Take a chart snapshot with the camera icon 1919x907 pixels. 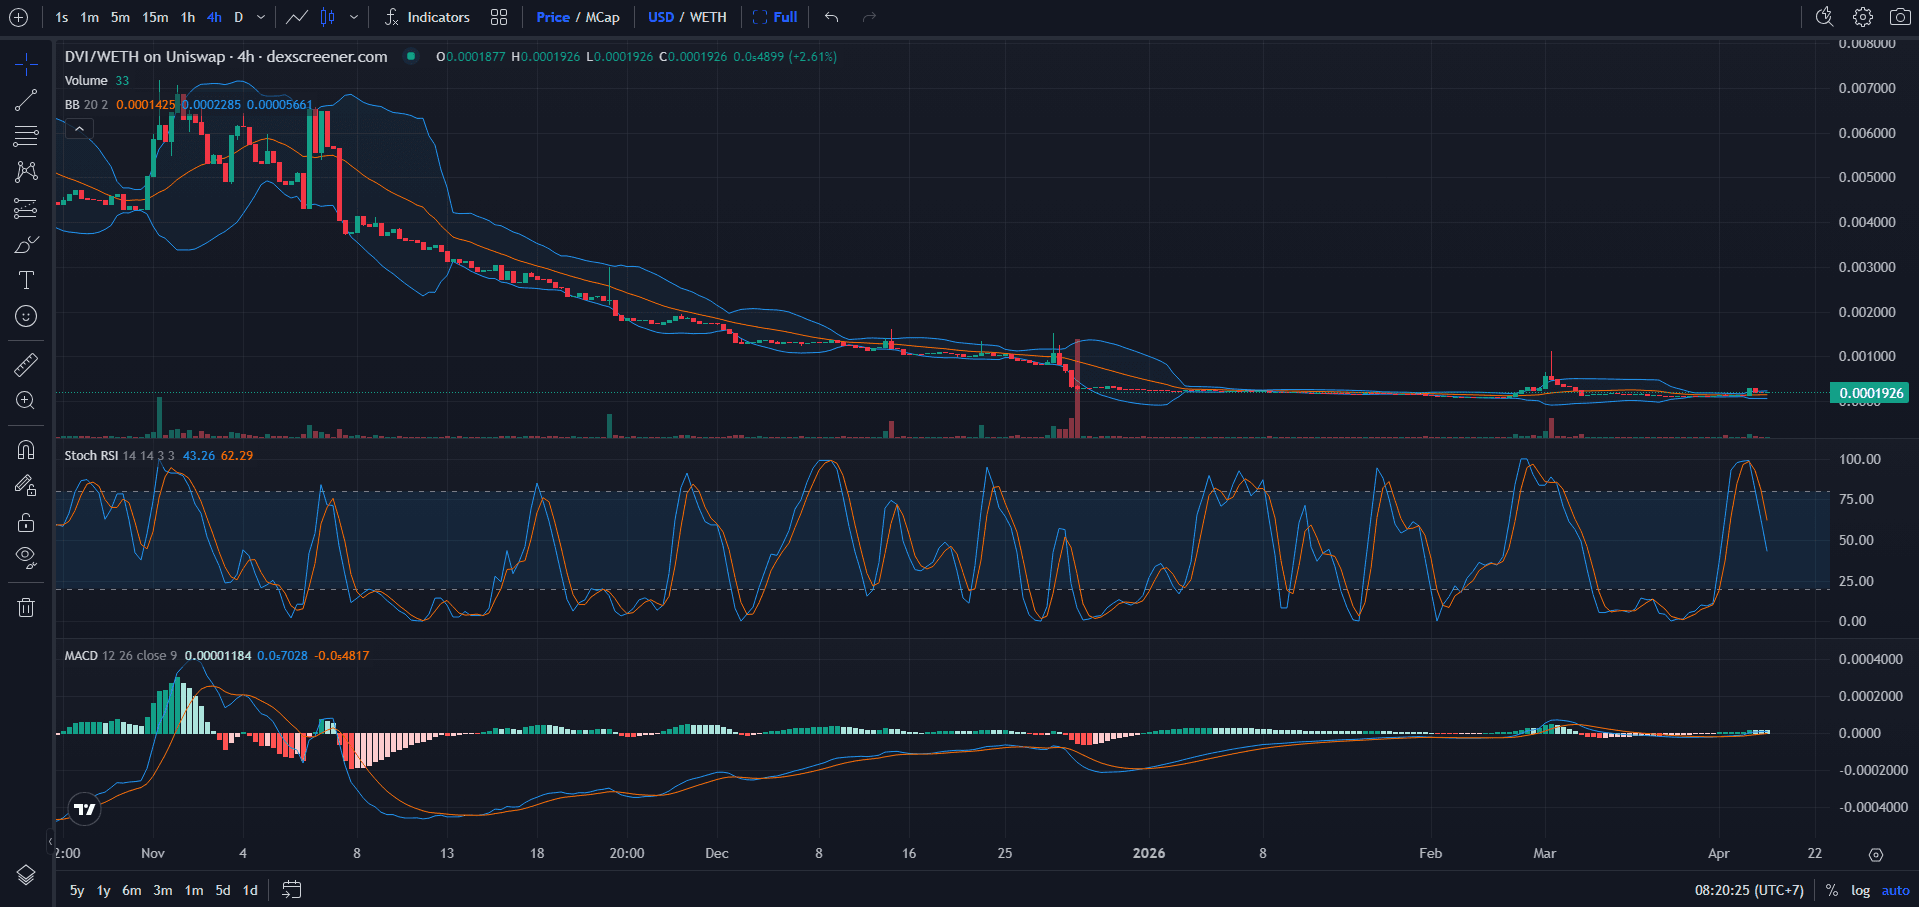1899,17
